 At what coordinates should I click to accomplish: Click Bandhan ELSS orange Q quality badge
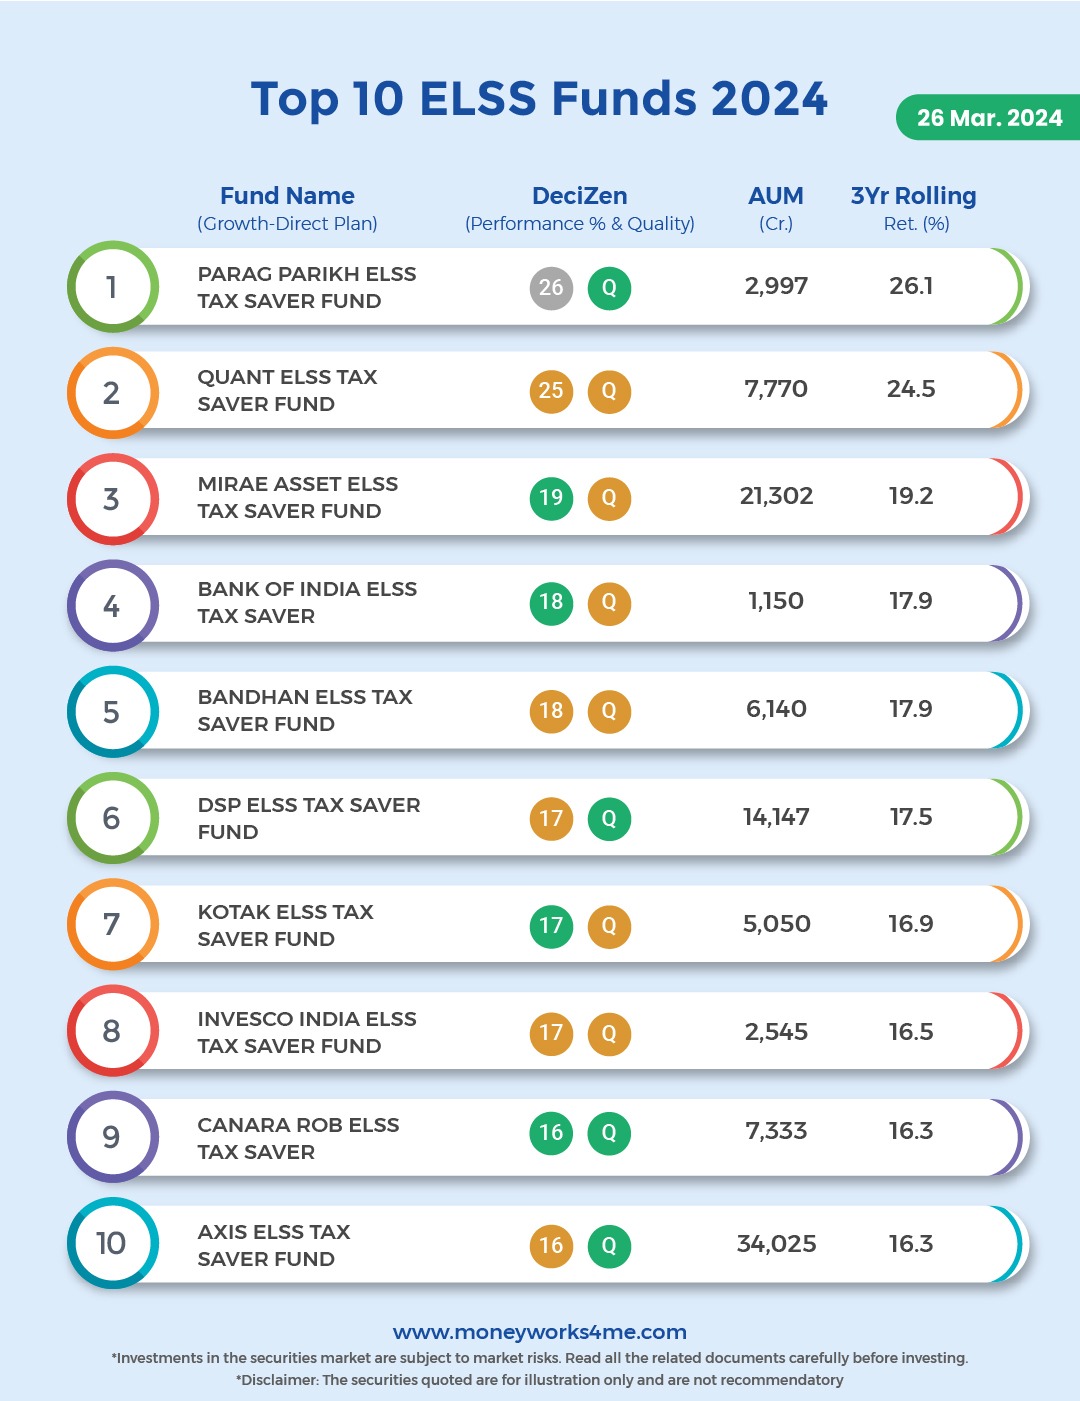(609, 711)
